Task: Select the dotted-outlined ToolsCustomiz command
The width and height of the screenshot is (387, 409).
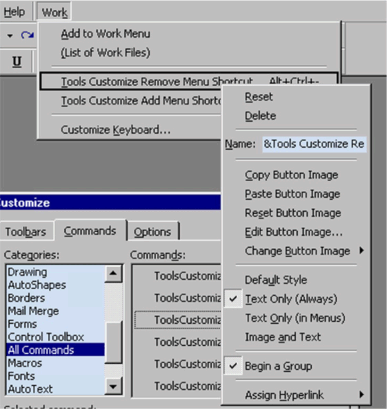Action: [178, 320]
